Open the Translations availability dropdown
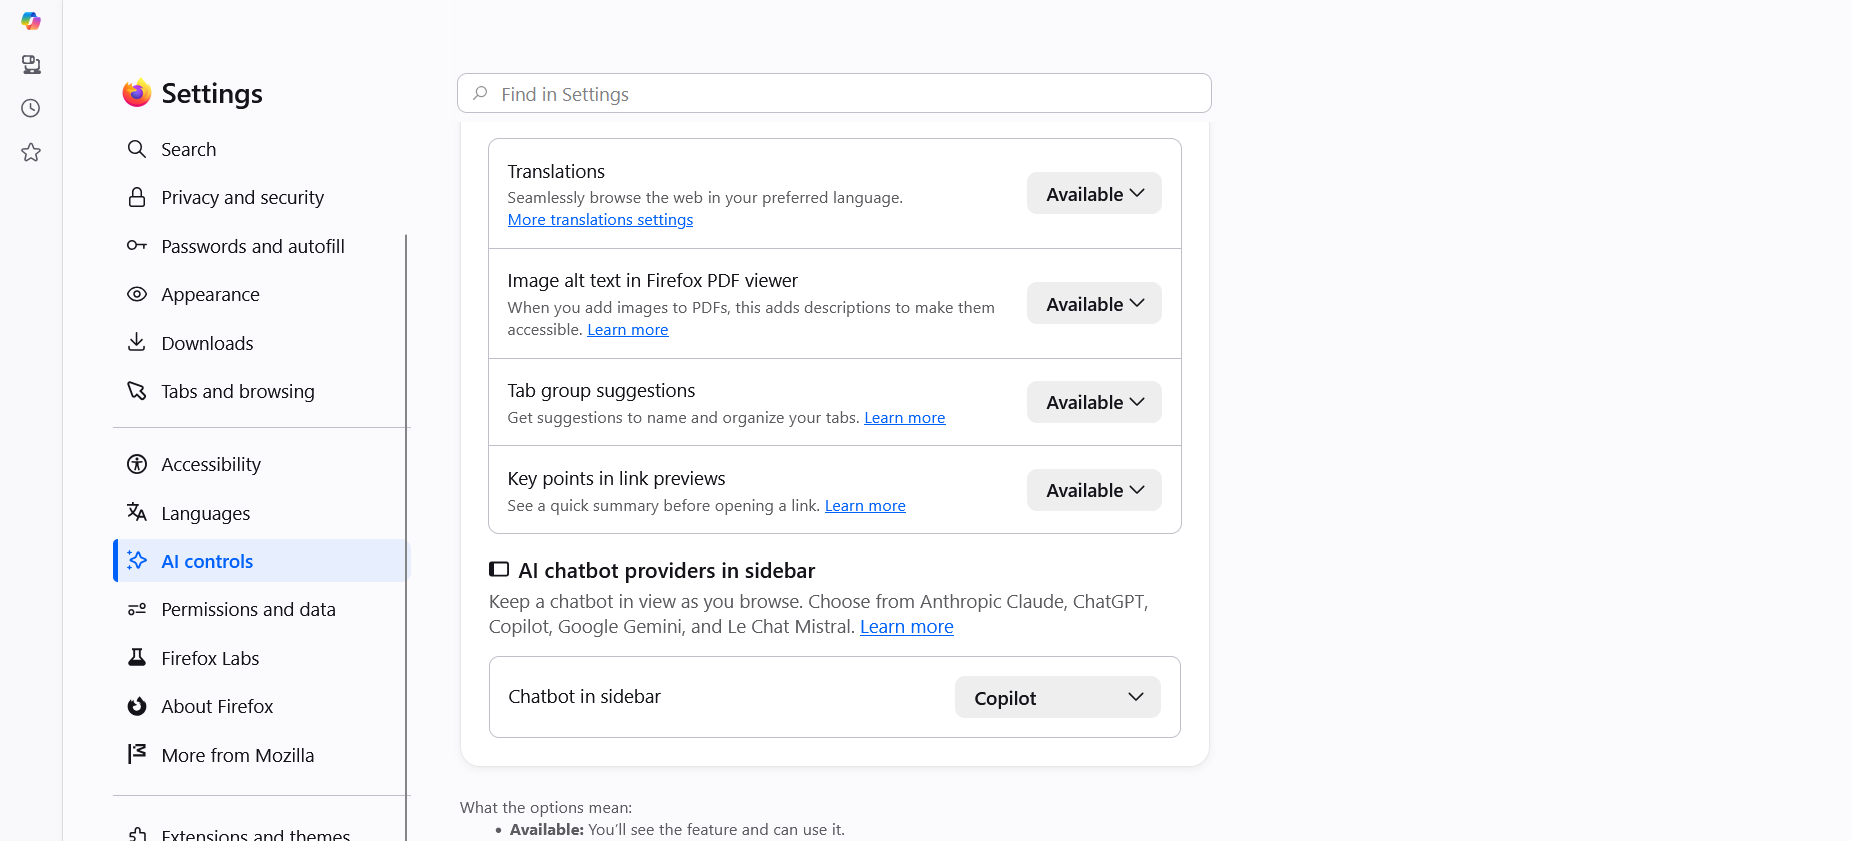The image size is (1851, 841). pyautogui.click(x=1094, y=194)
